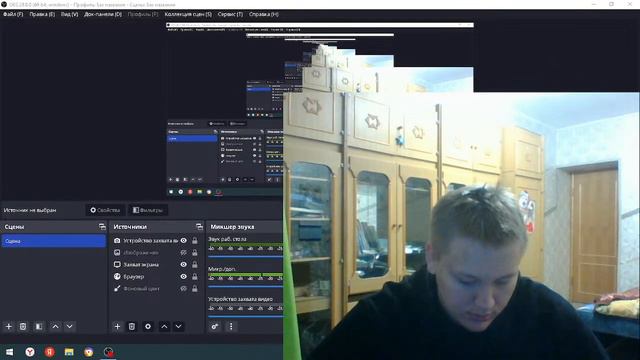Adjust Микр./доп. volume slider

(245, 287)
